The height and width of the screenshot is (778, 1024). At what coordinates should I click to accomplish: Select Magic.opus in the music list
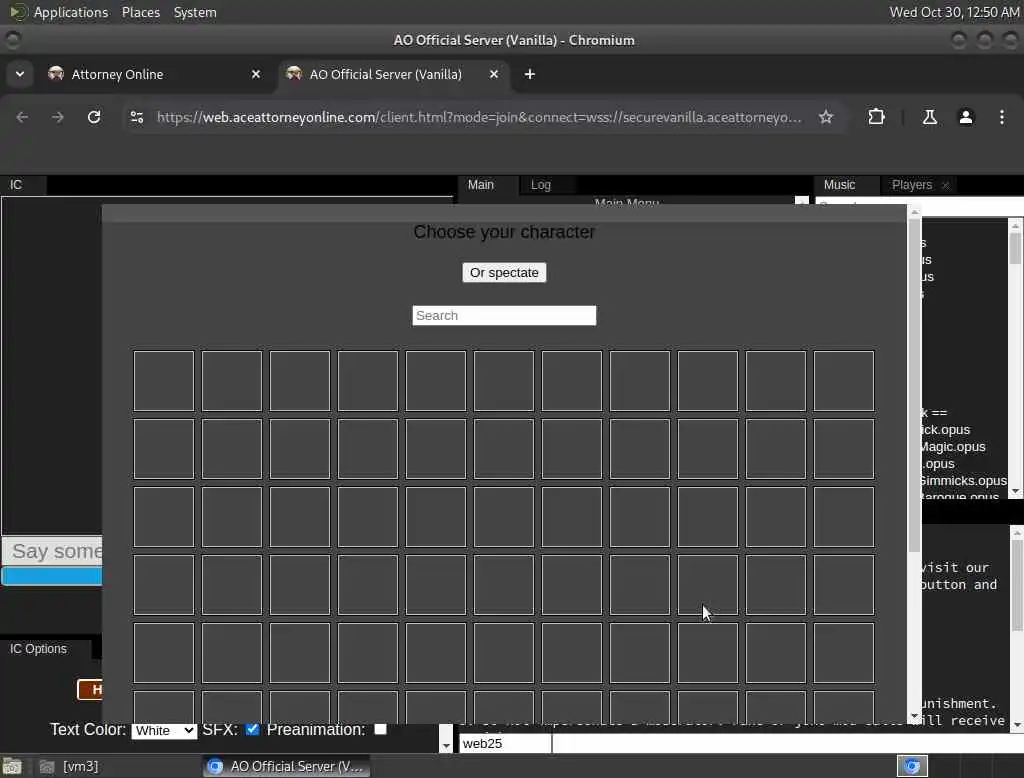[953, 447]
